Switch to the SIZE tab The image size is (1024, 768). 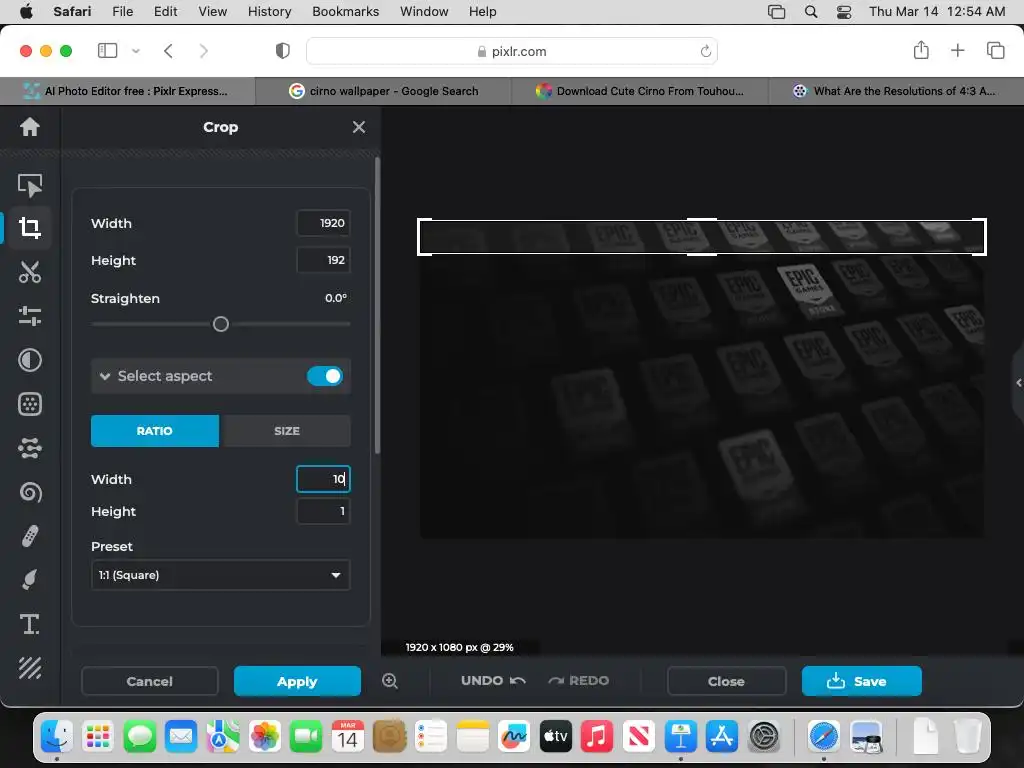point(287,431)
